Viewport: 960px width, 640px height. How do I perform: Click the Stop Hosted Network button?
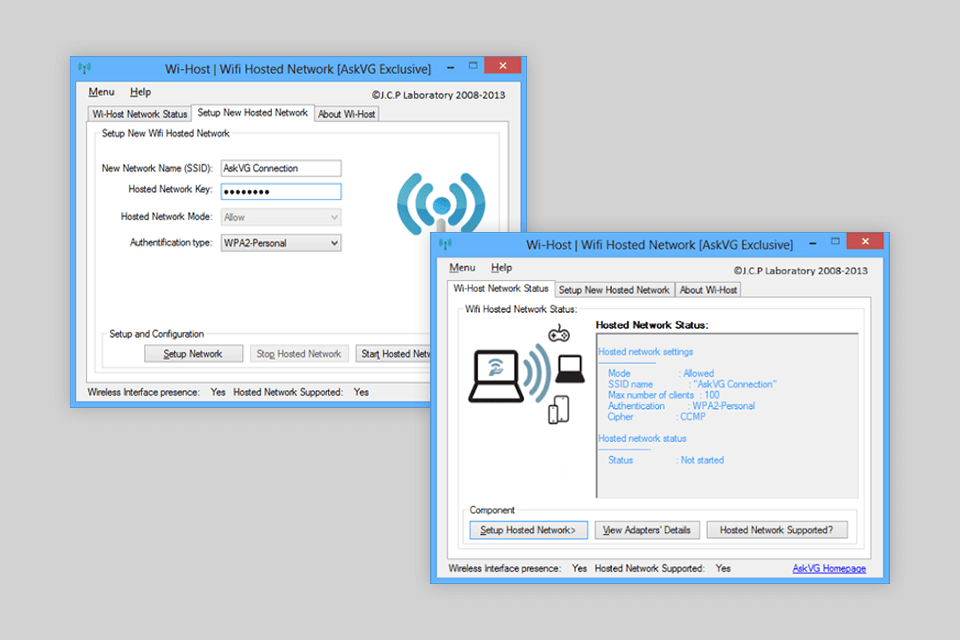[x=299, y=354]
